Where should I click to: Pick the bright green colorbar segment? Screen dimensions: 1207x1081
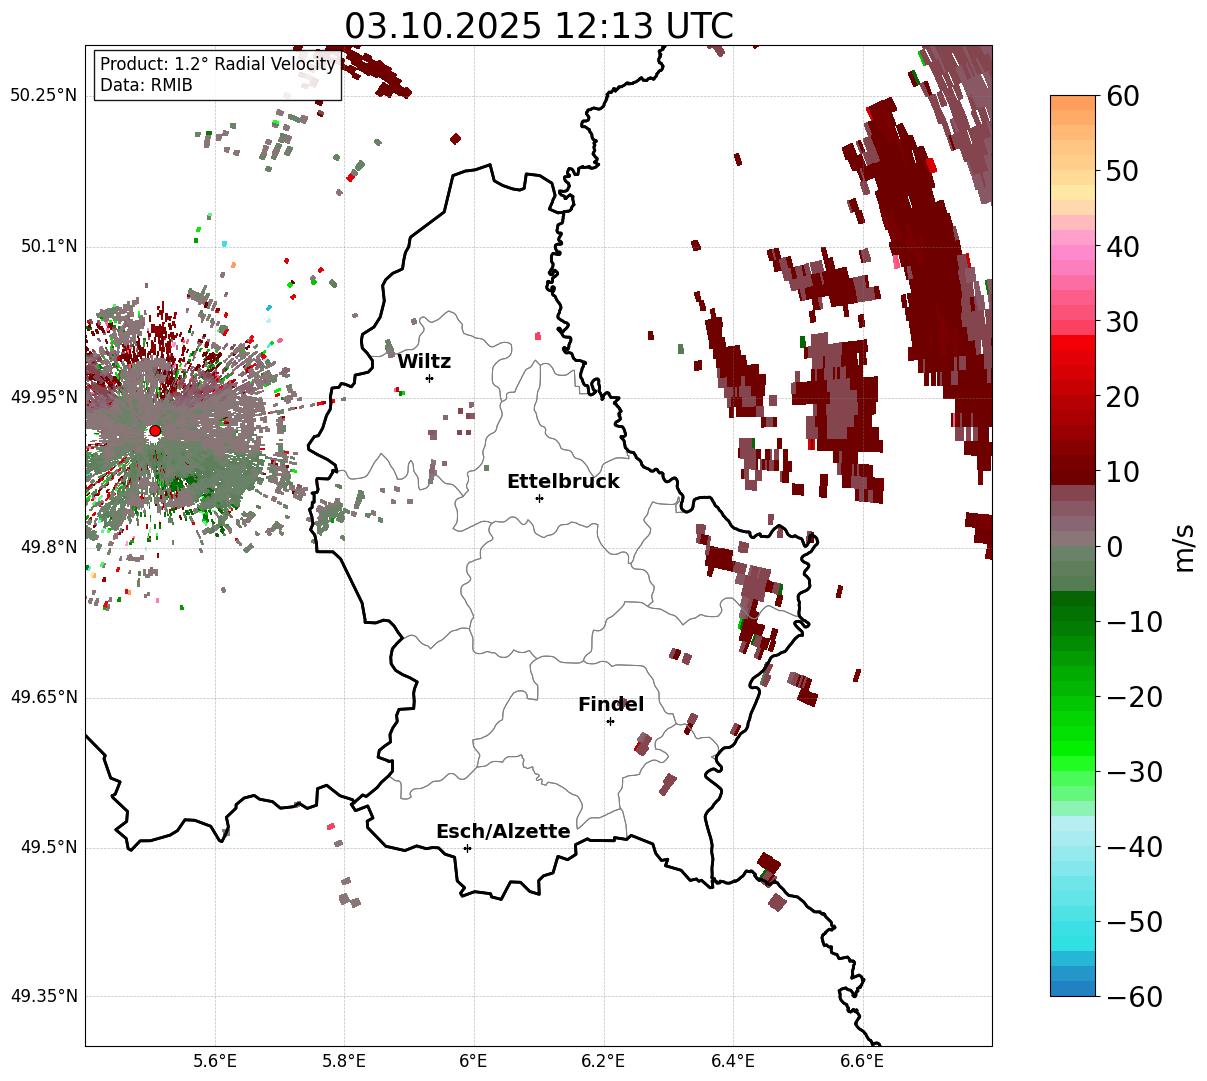coord(1073,747)
